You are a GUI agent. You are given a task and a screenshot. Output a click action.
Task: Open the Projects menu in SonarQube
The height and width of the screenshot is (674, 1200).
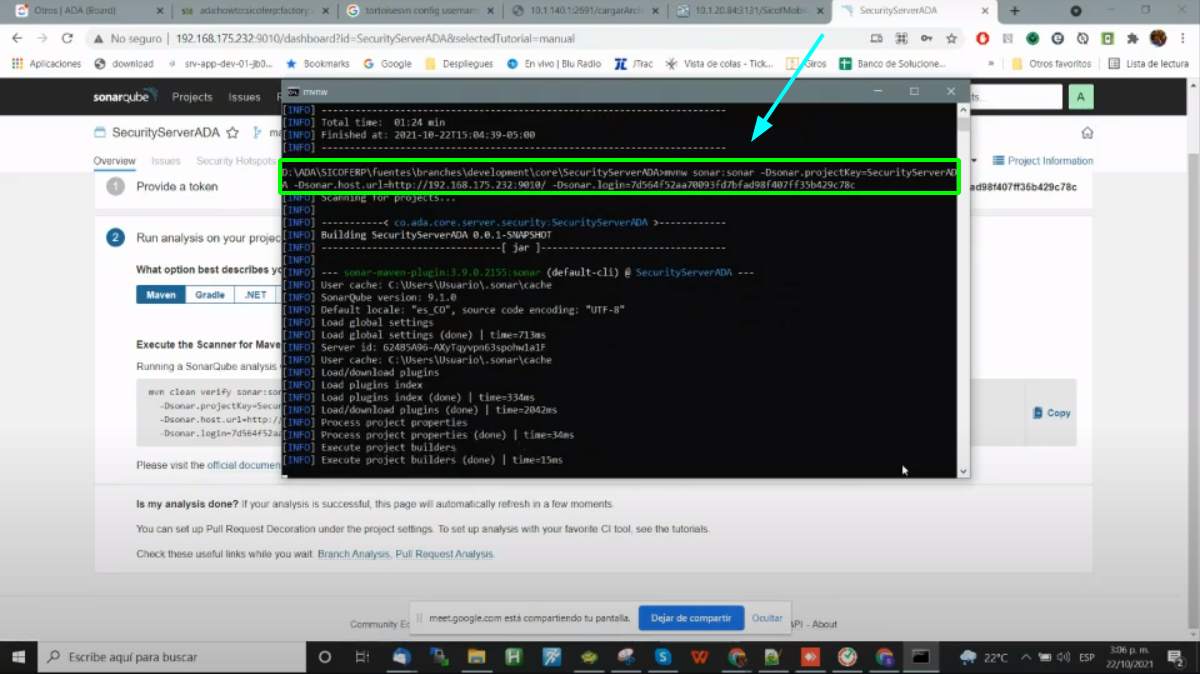tap(192, 97)
